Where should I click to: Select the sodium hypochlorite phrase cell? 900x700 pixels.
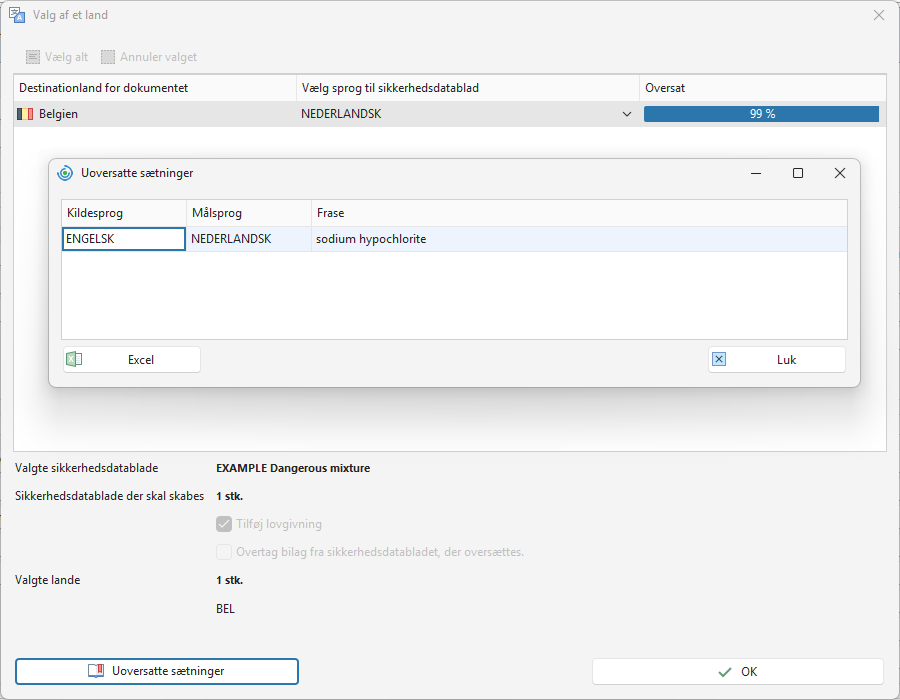pyautogui.click(x=579, y=239)
